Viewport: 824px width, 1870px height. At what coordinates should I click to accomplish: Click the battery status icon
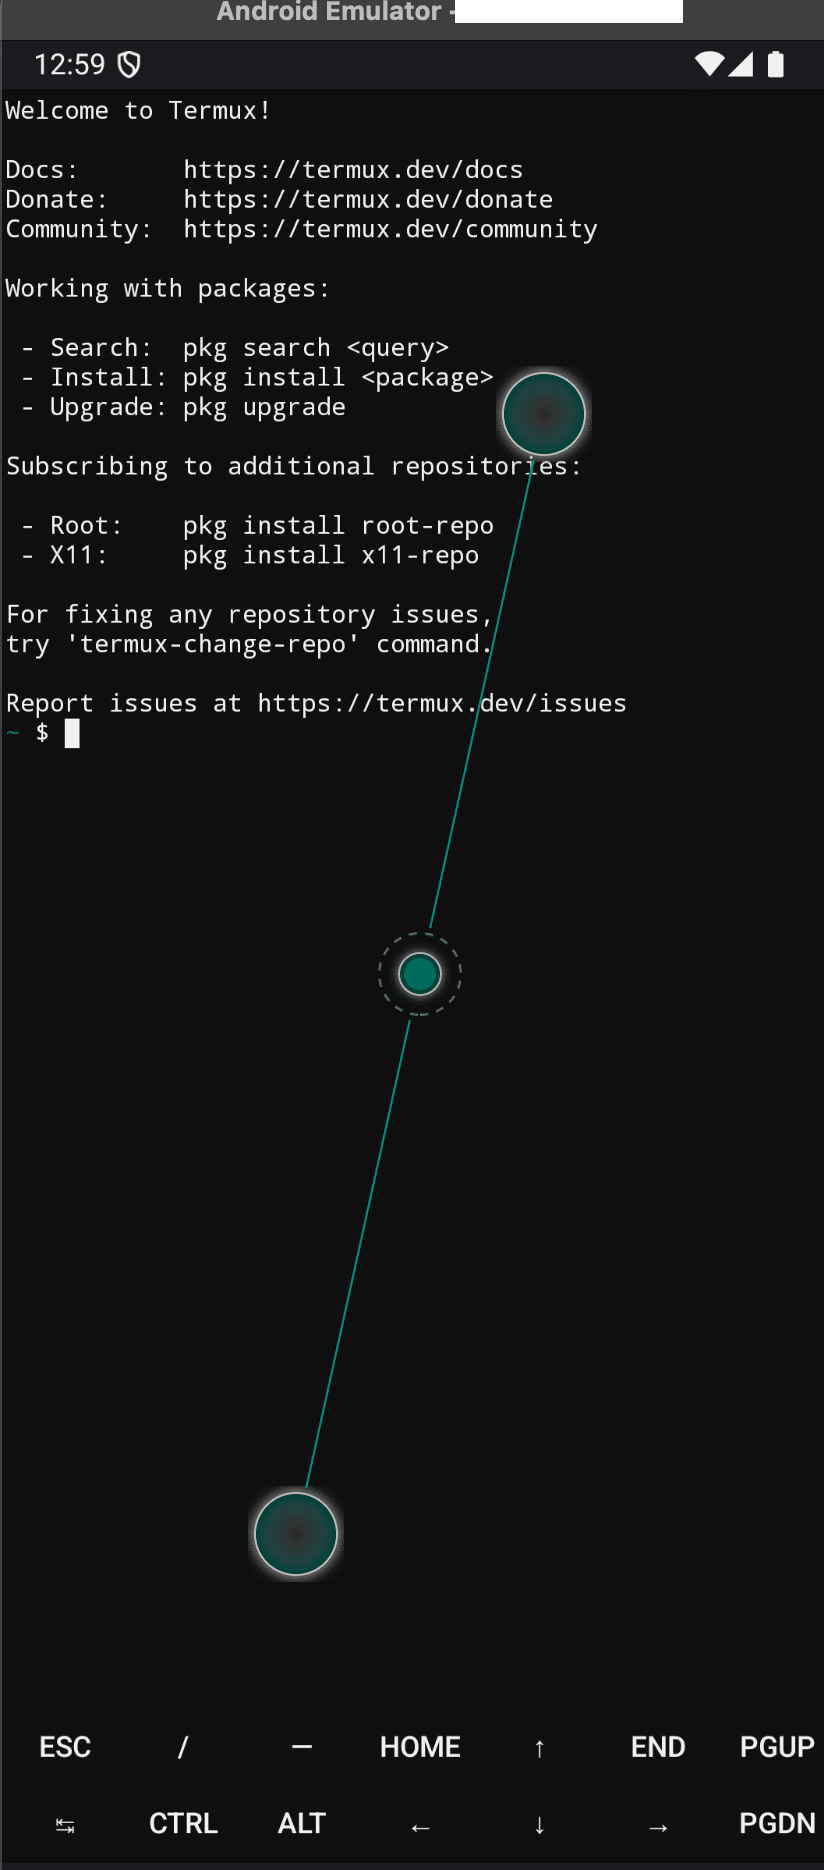click(x=775, y=64)
